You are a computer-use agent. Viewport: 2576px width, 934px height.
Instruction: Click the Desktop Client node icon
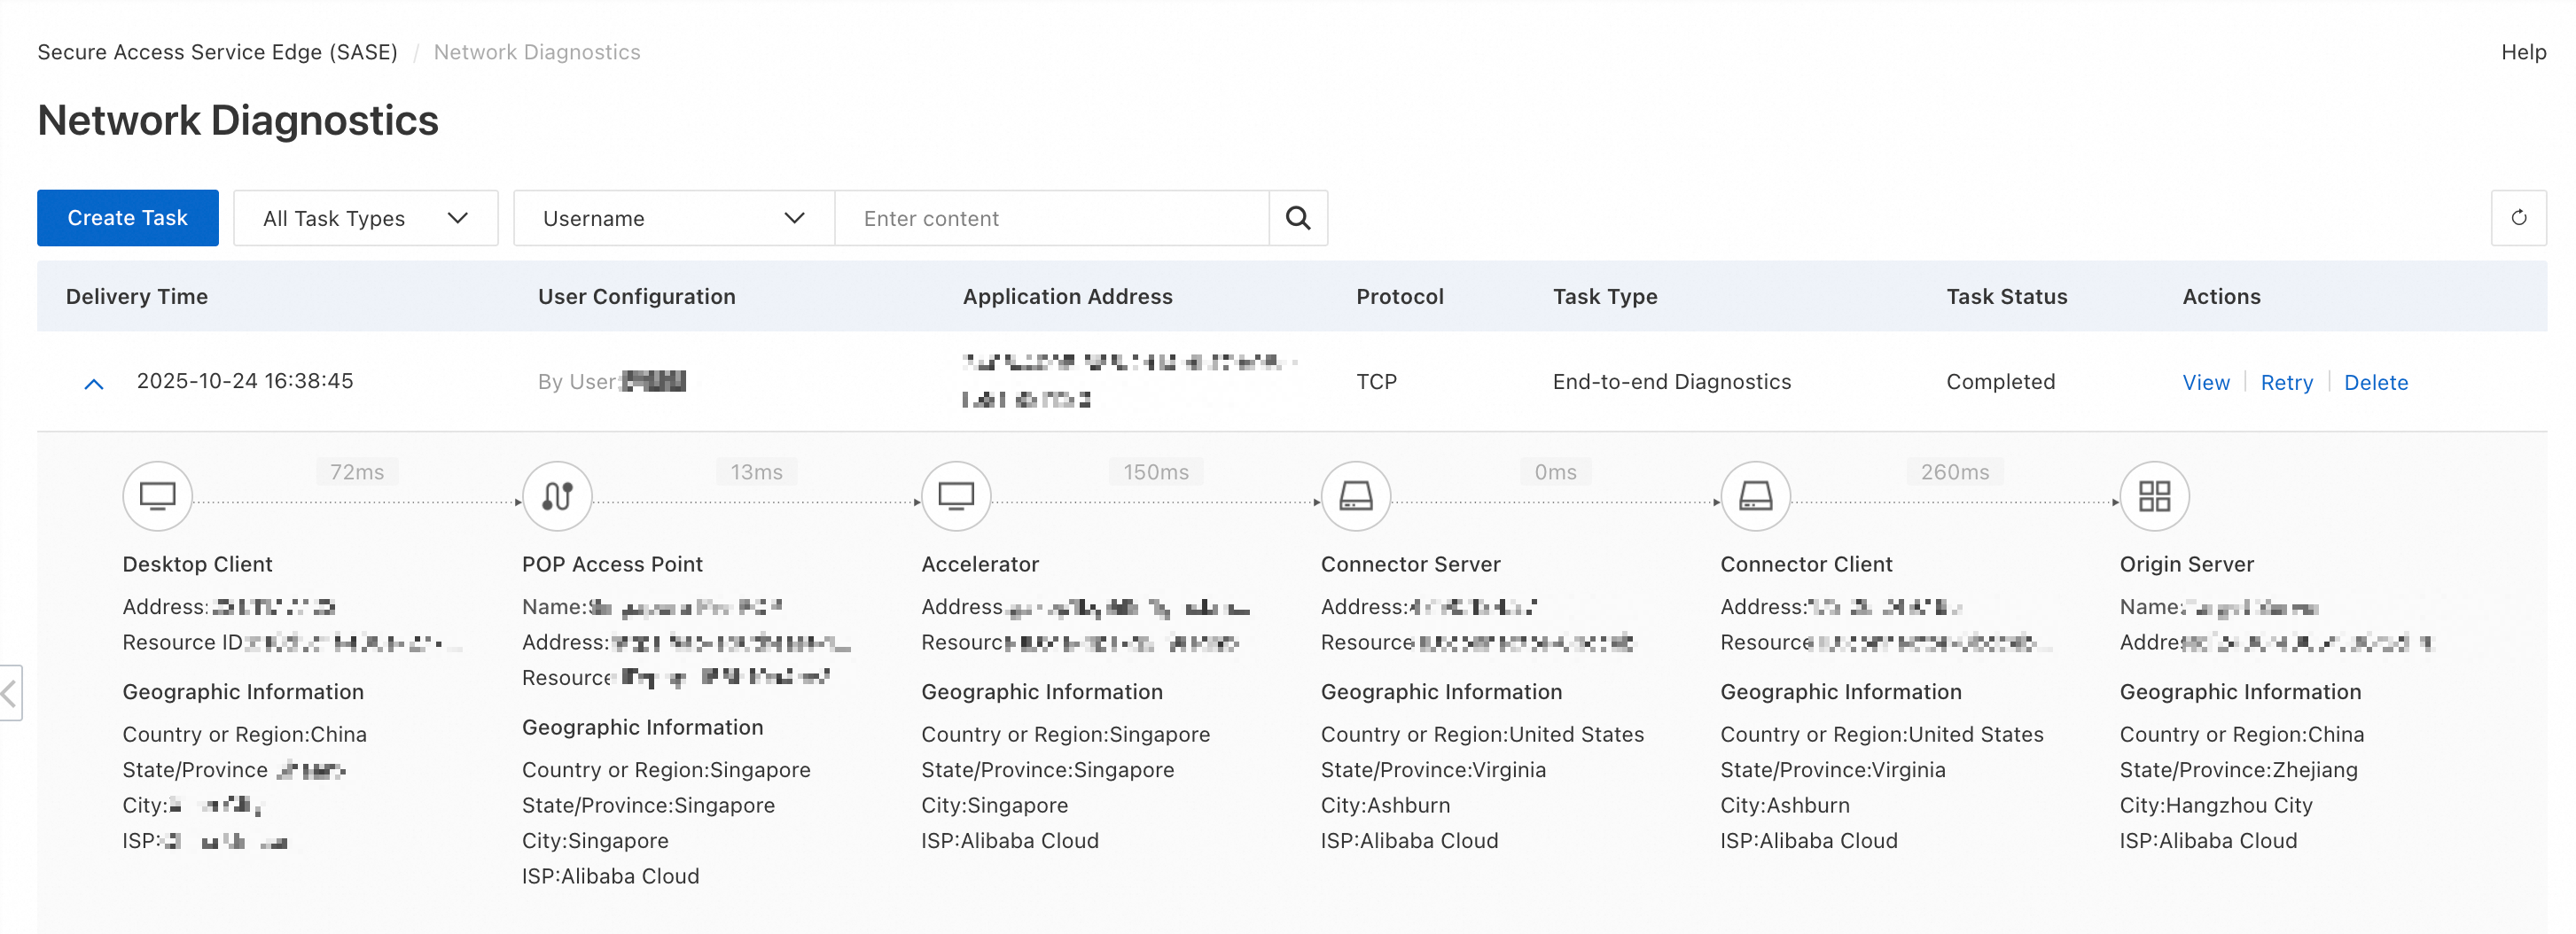click(x=157, y=496)
